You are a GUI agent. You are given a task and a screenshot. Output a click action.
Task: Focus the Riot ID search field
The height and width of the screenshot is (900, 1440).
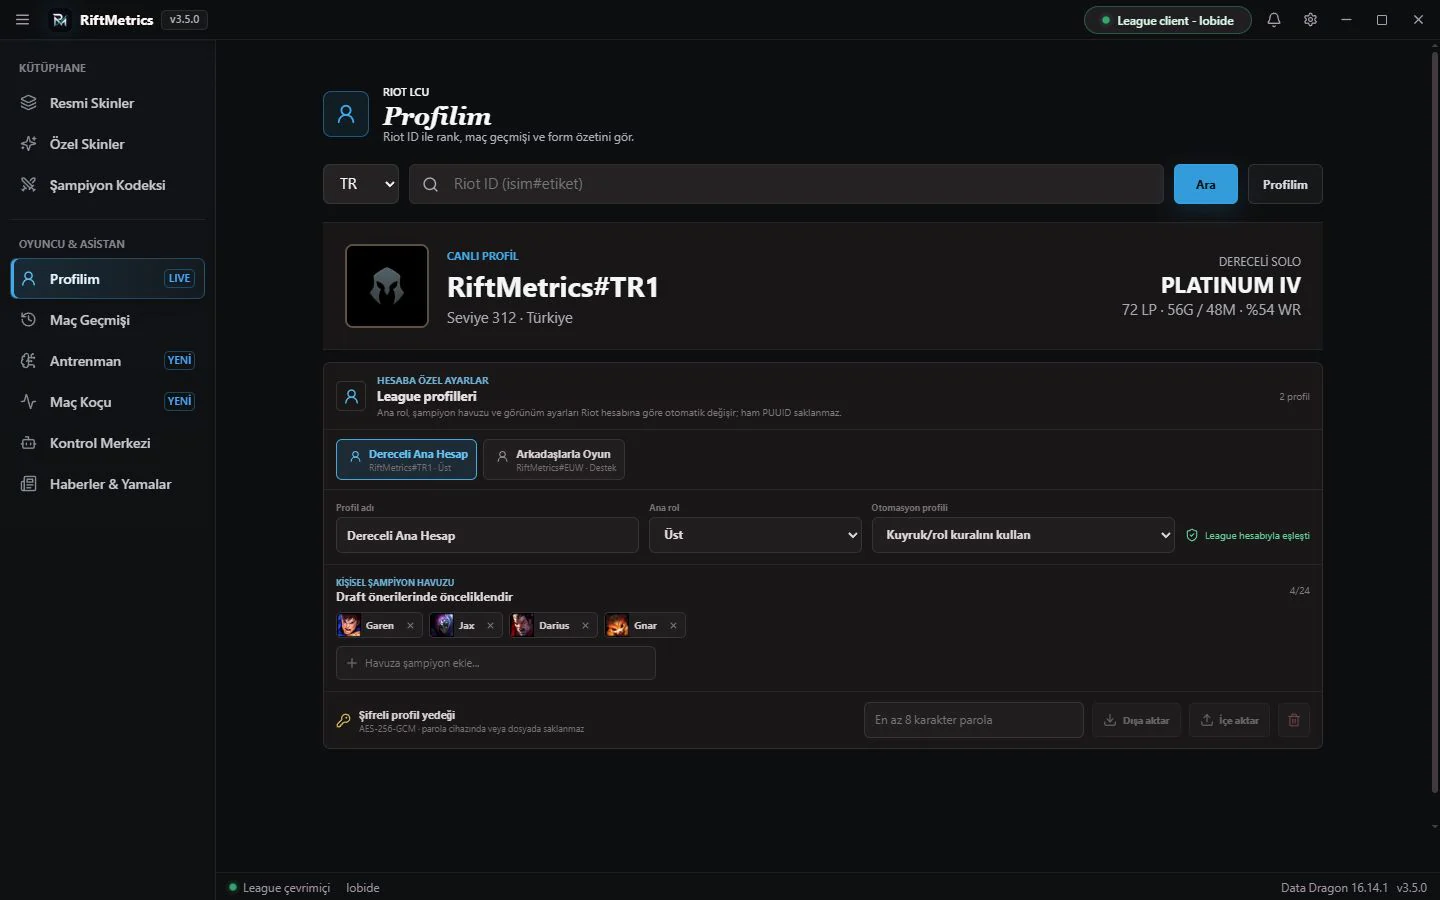786,184
